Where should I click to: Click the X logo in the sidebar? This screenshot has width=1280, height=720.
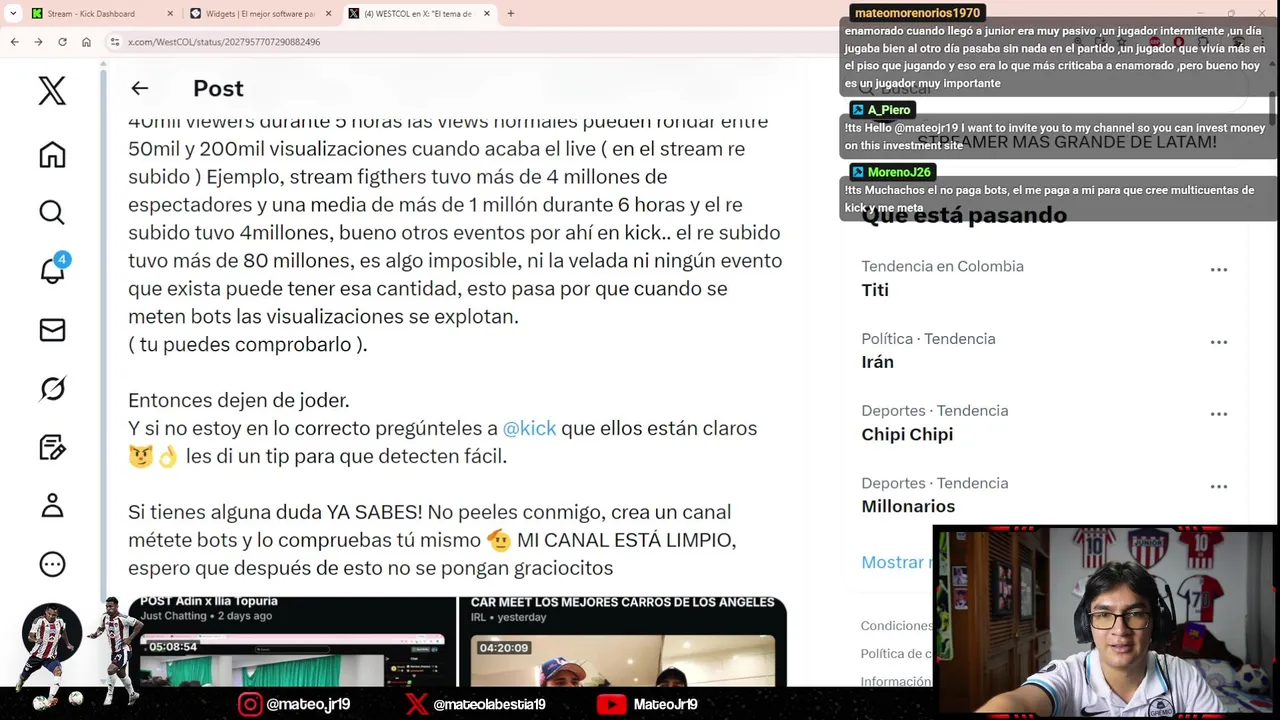click(52, 90)
